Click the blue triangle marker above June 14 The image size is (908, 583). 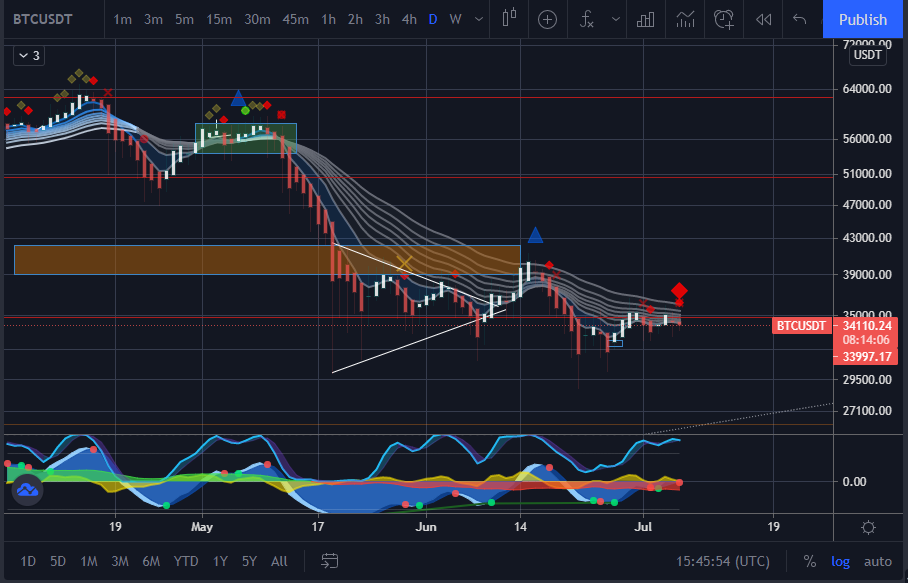[x=535, y=235]
